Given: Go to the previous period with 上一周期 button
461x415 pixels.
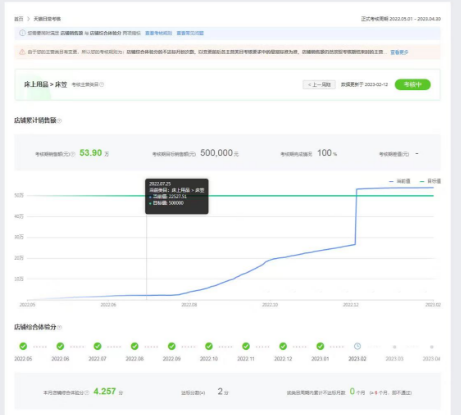Looking at the screenshot, I should [319, 85].
